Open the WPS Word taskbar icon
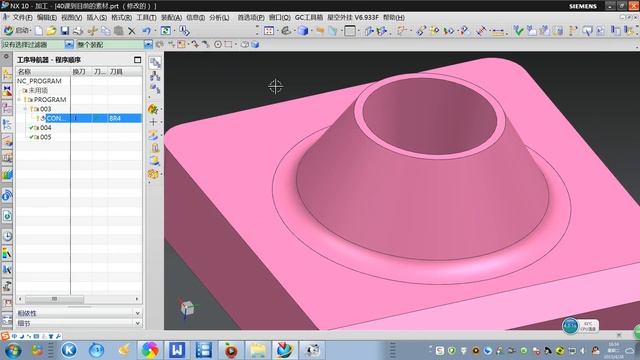 pyautogui.click(x=177, y=350)
